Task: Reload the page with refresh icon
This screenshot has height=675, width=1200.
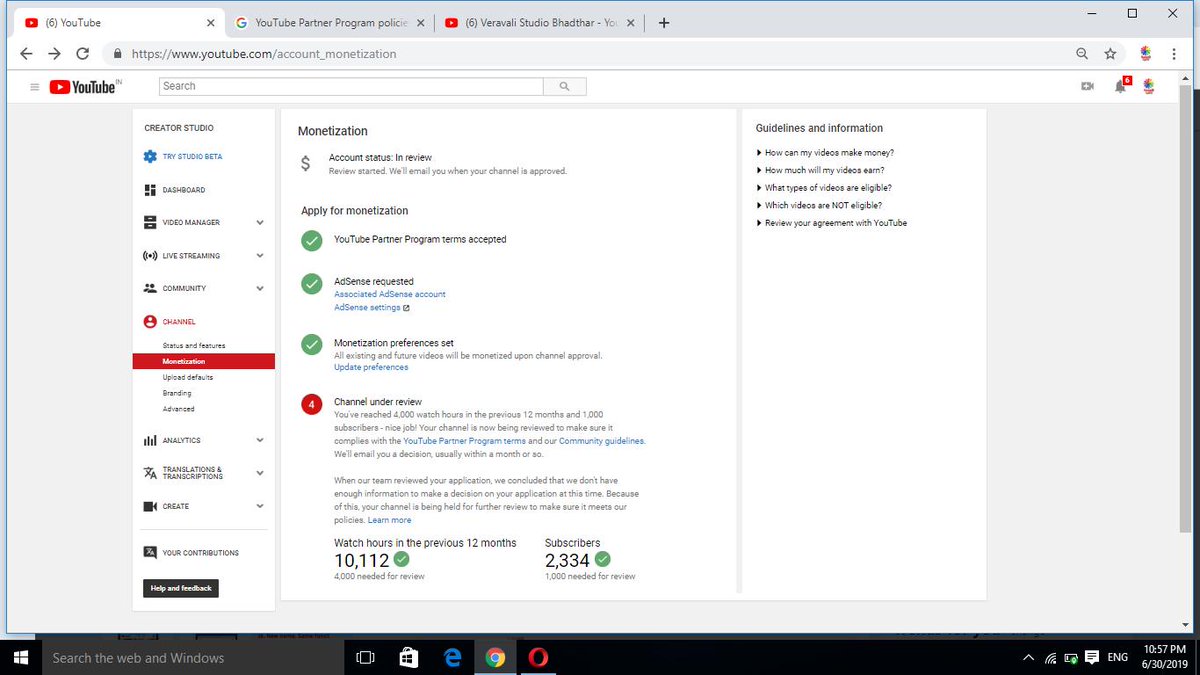Action: 83,53
